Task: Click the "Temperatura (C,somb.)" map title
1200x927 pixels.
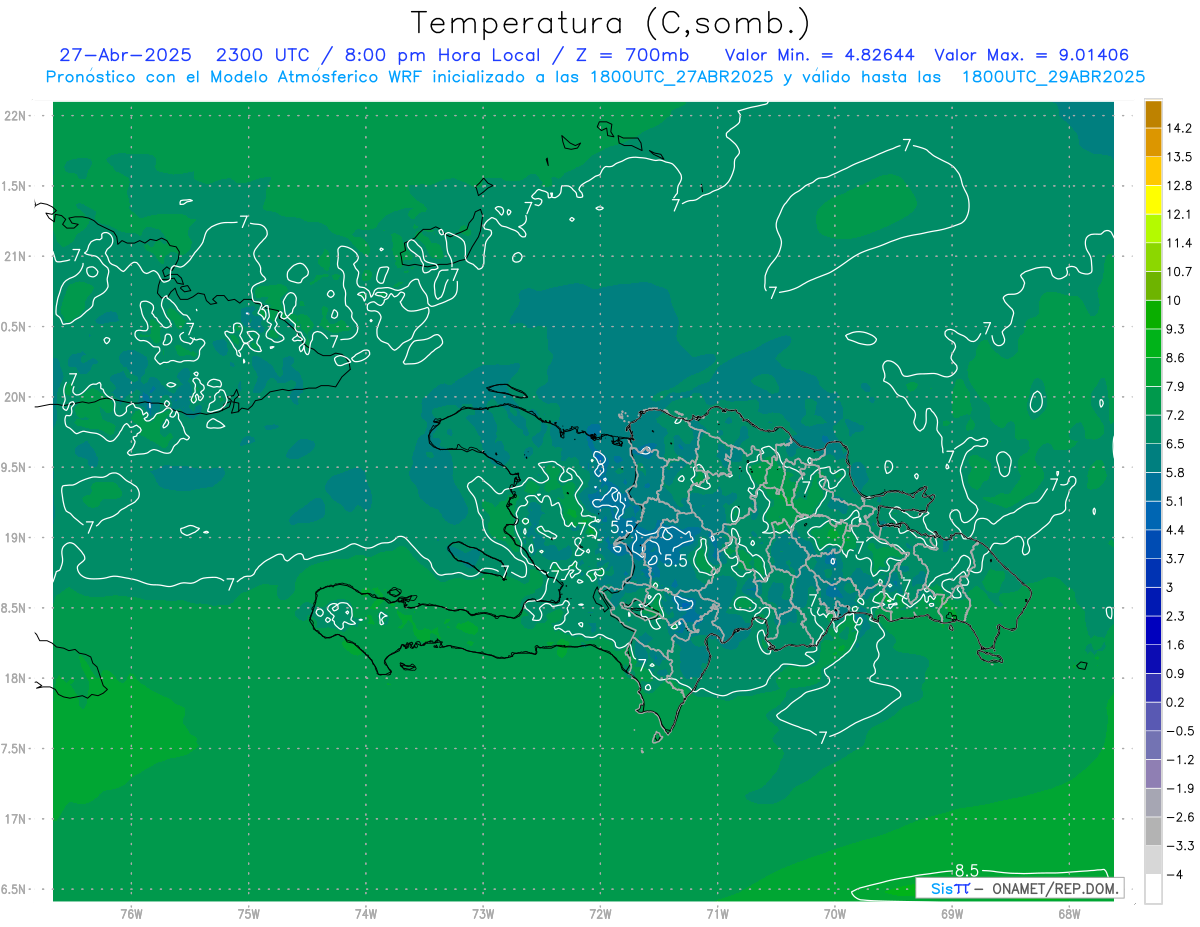Action: point(611,23)
